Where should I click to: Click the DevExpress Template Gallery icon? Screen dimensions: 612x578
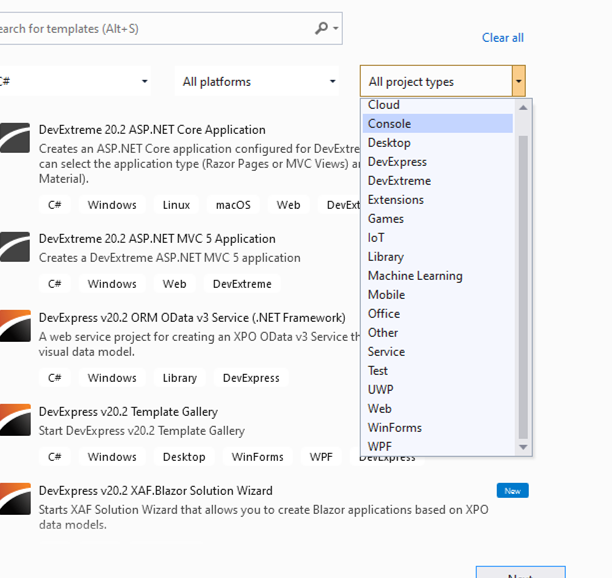(15, 420)
